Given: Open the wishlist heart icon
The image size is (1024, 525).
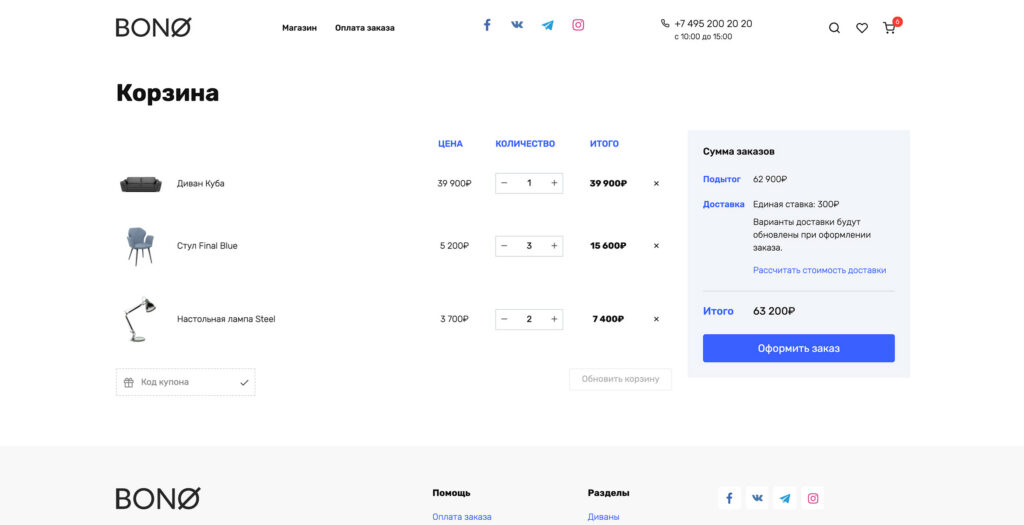Looking at the screenshot, I should pyautogui.click(x=862, y=28).
